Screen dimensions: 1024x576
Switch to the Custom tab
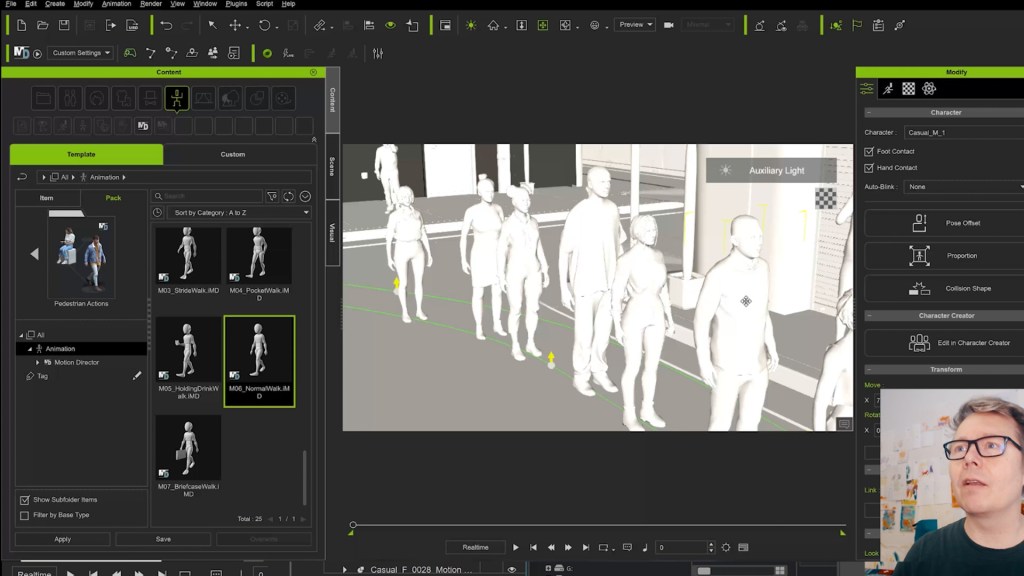233,154
